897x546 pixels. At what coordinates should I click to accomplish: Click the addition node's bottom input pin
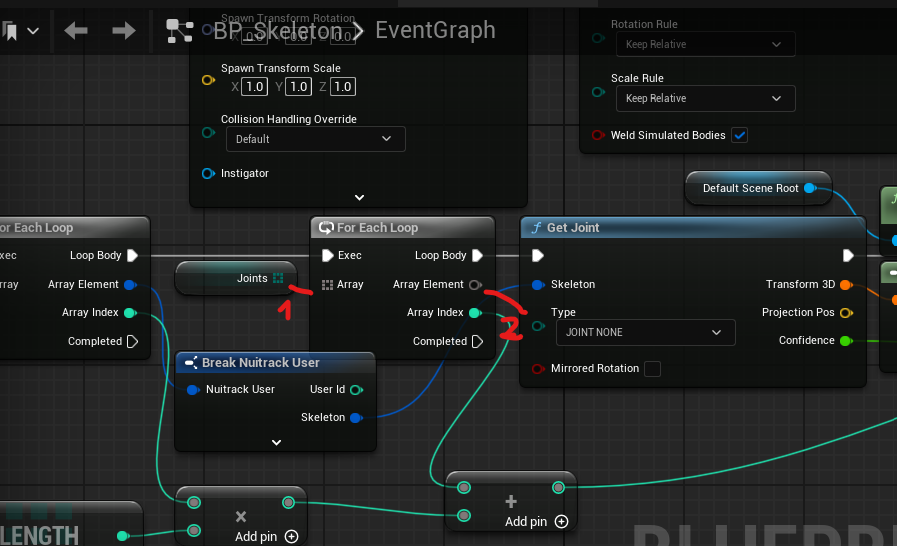pos(464,516)
